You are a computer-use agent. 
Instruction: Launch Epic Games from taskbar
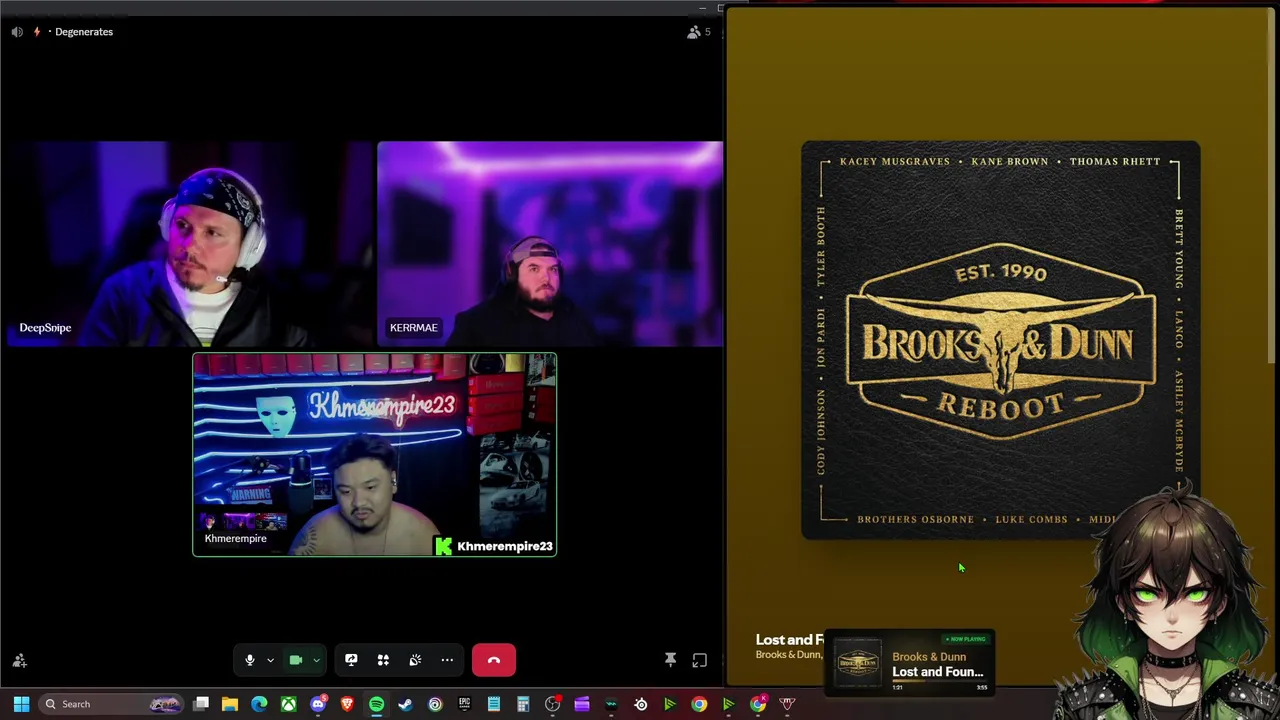(464, 704)
